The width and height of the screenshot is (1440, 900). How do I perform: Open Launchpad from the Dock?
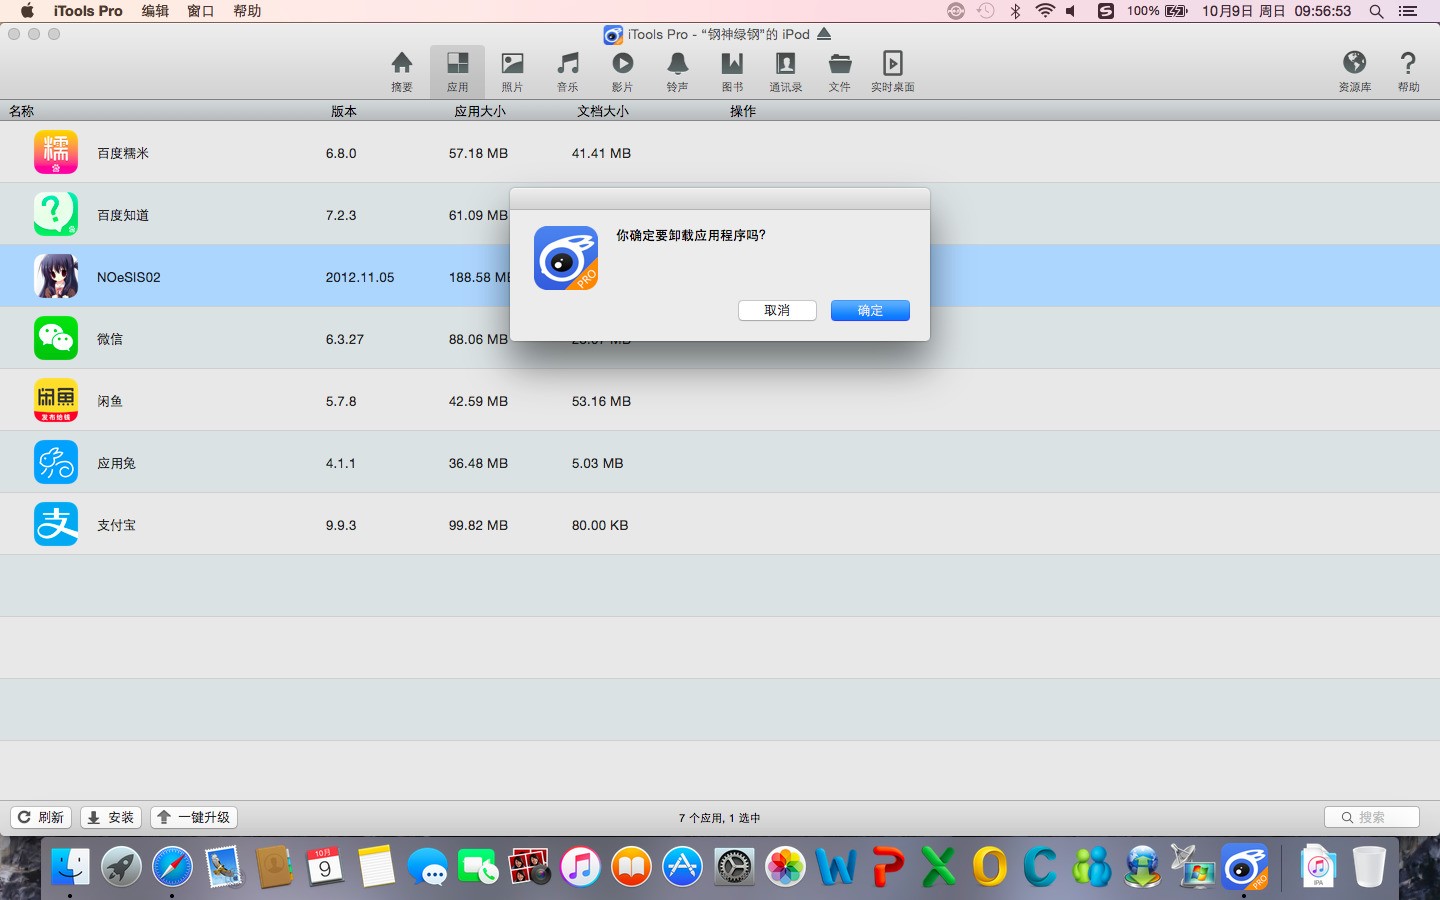pos(121,866)
